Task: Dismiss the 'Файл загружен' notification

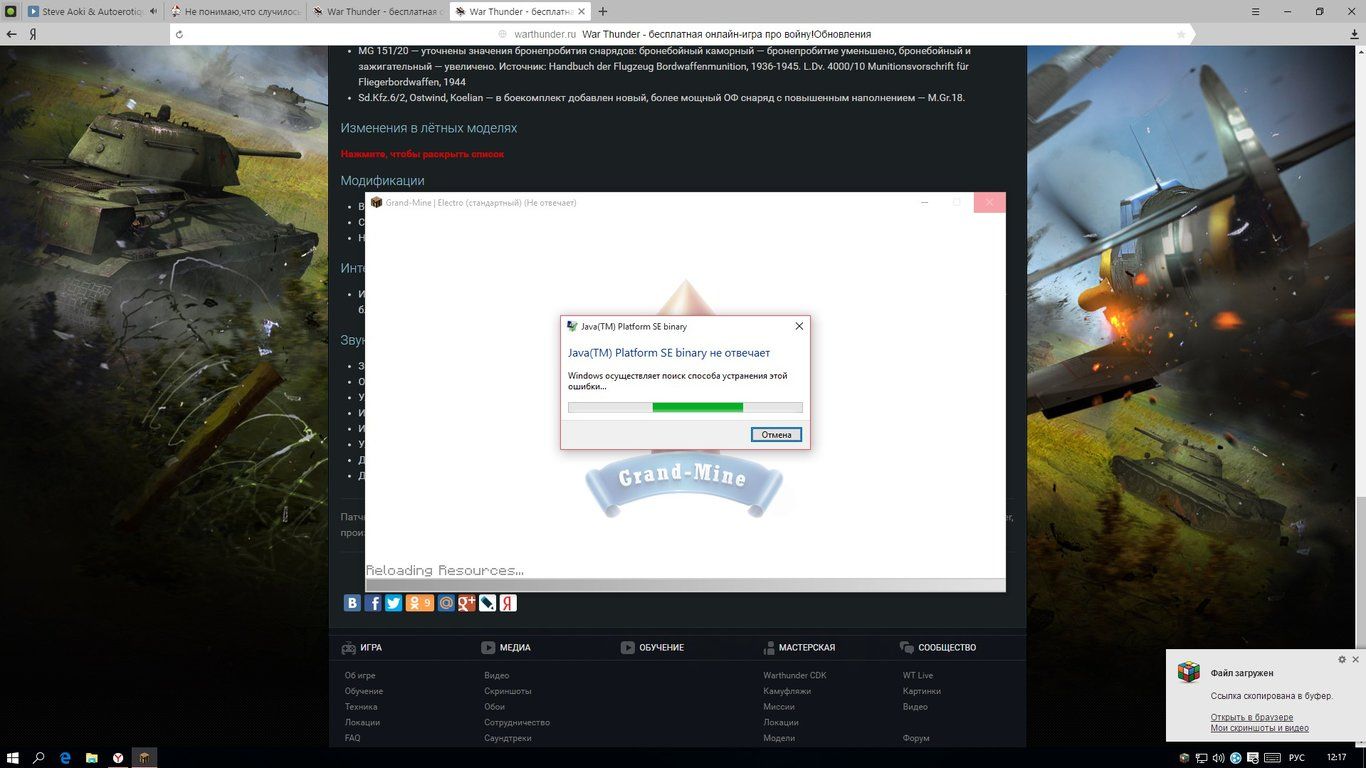Action: [x=1356, y=660]
